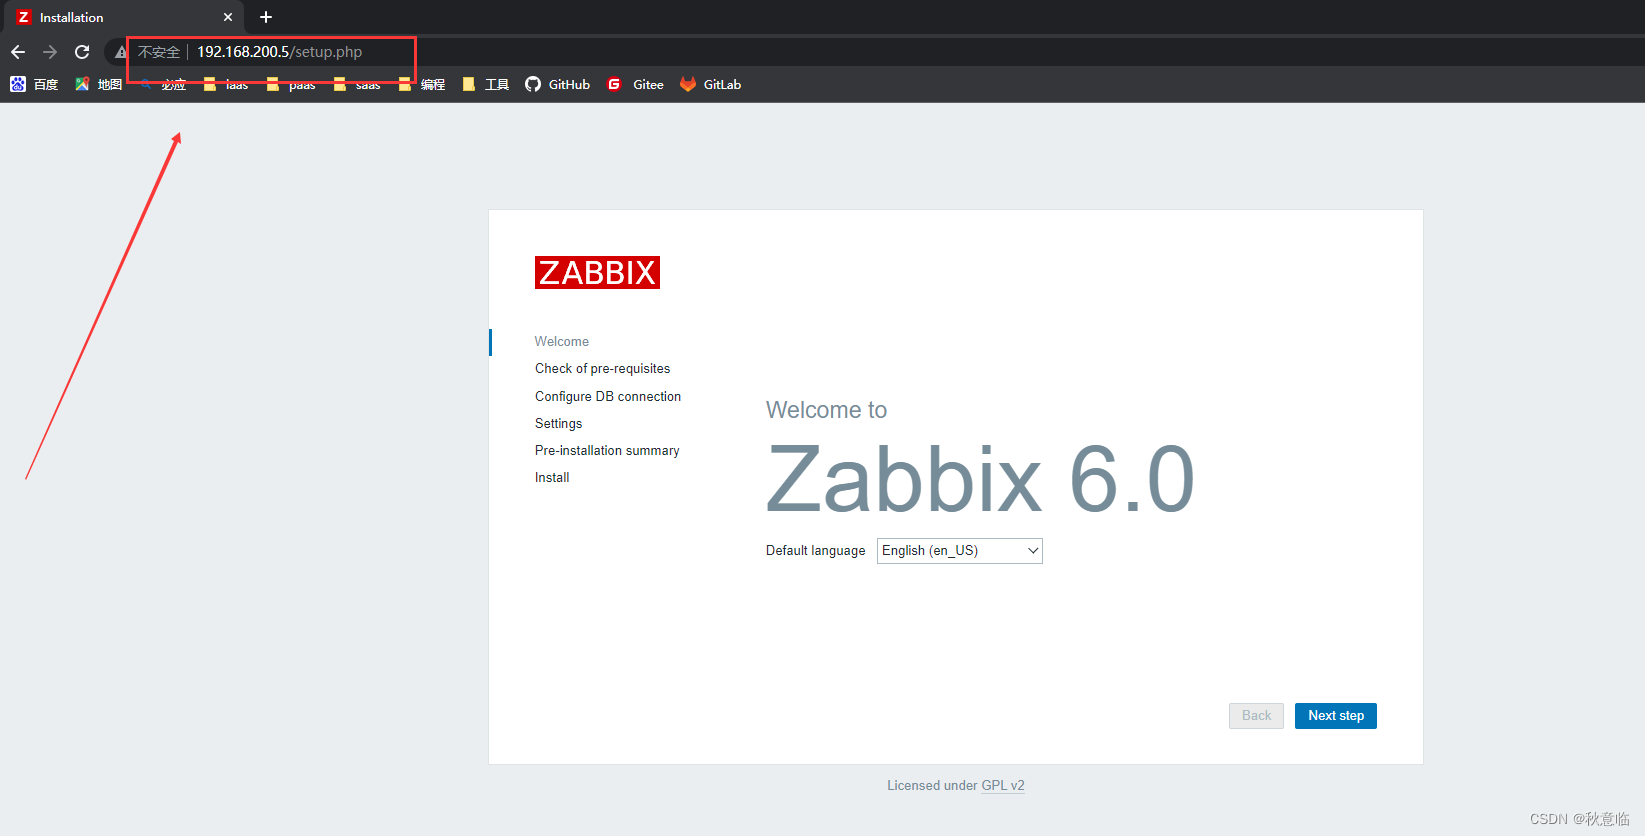The width and height of the screenshot is (1645, 836).
Task: Select the Welcome setup step
Action: coord(562,342)
